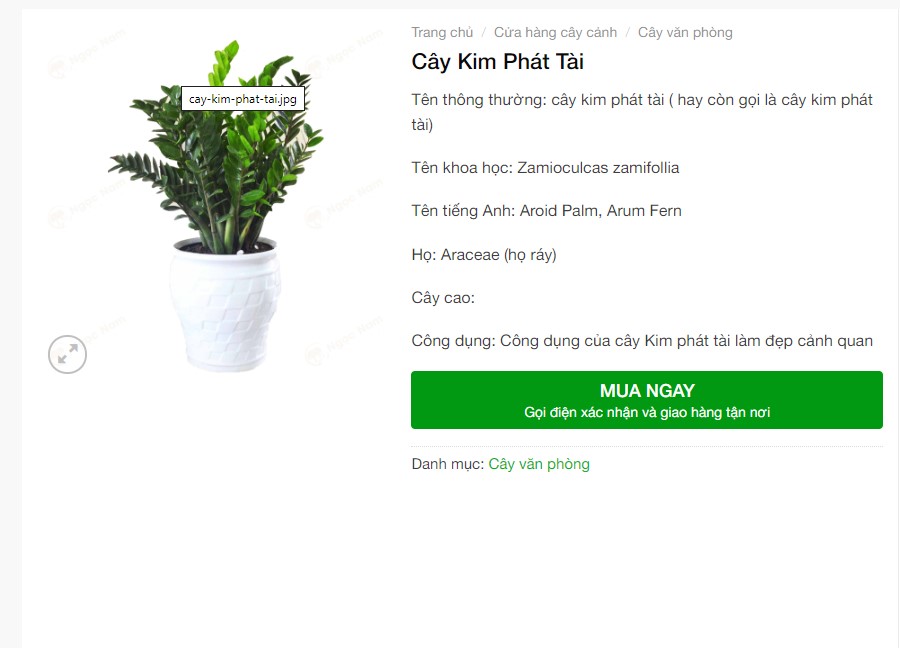The width and height of the screenshot is (900, 648).
Task: Click the Cây Kim Phát Tài heading
Action: click(497, 61)
